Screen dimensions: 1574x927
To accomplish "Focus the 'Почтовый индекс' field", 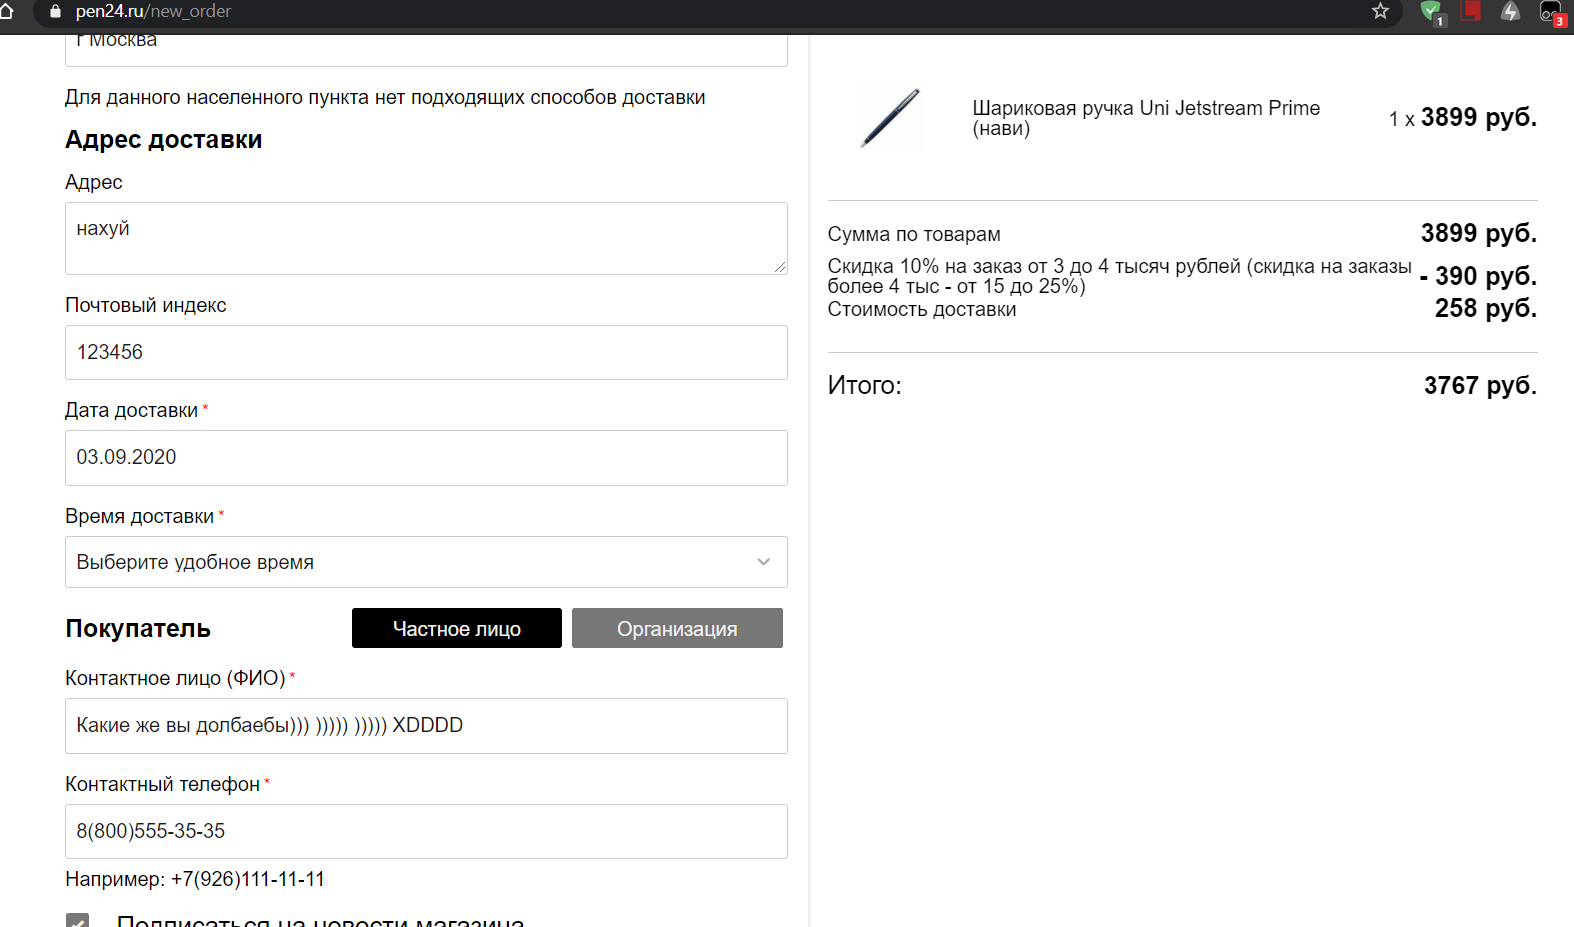I will point(425,352).
